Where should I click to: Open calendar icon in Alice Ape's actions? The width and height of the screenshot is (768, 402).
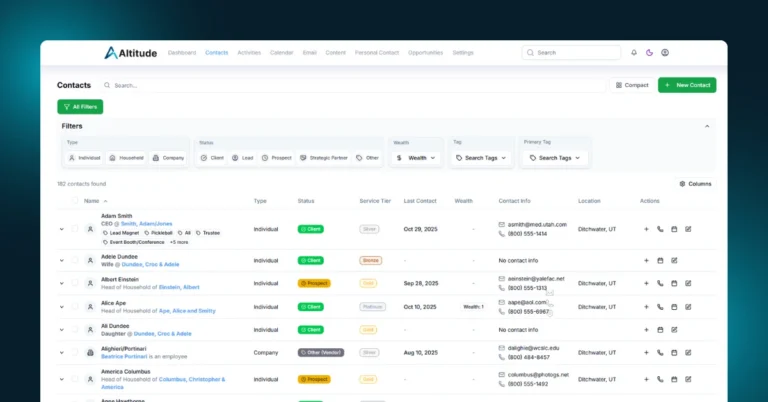(x=674, y=306)
